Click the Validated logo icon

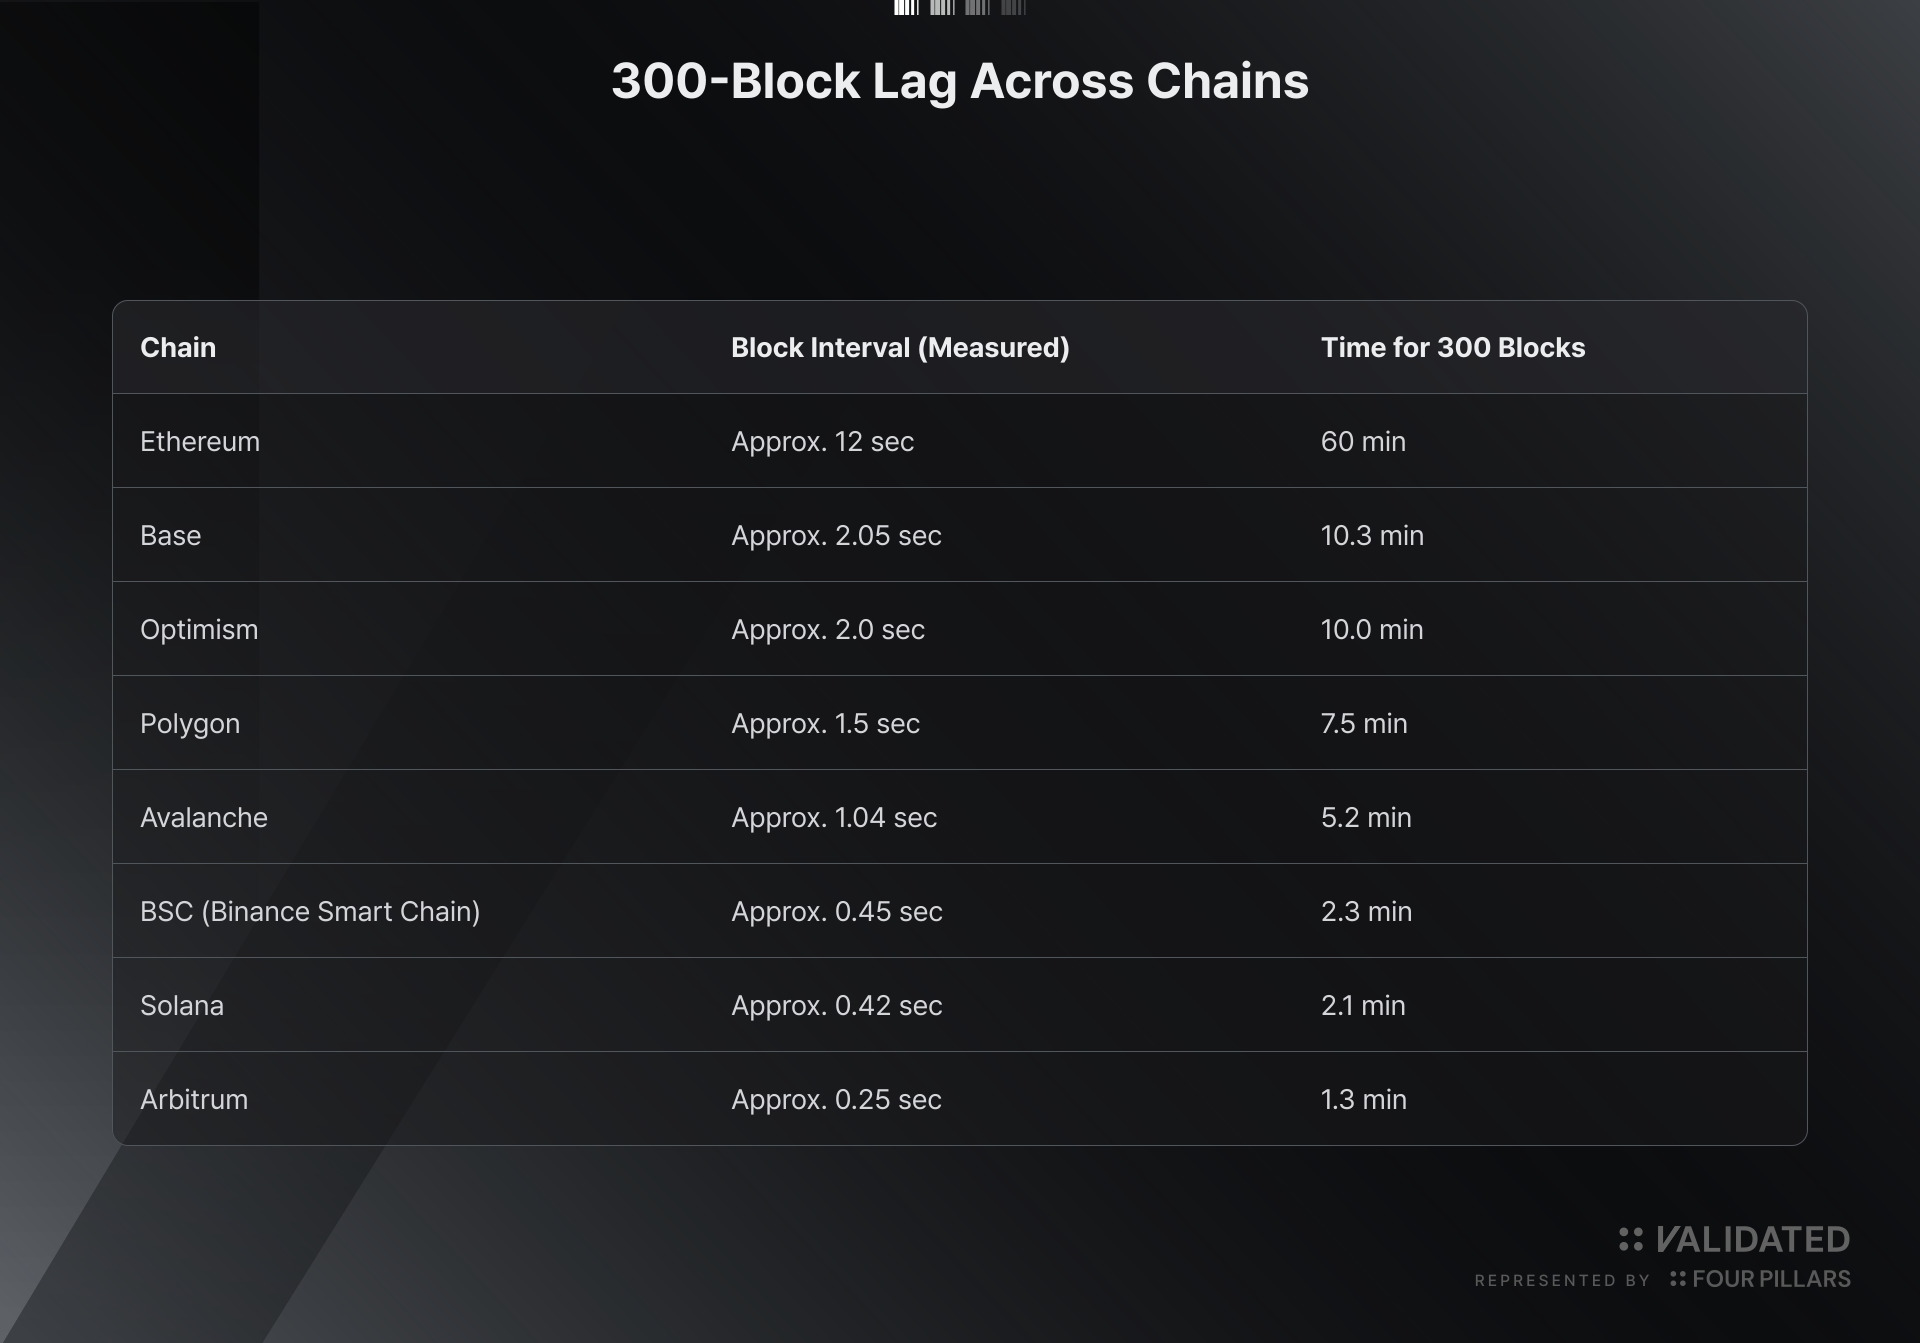pyautogui.click(x=1630, y=1240)
